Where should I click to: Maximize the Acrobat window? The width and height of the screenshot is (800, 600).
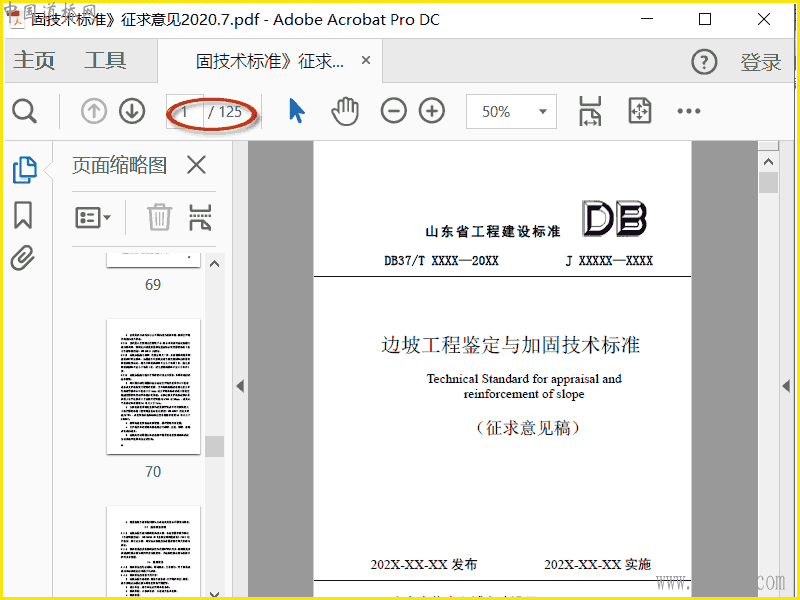(705, 19)
